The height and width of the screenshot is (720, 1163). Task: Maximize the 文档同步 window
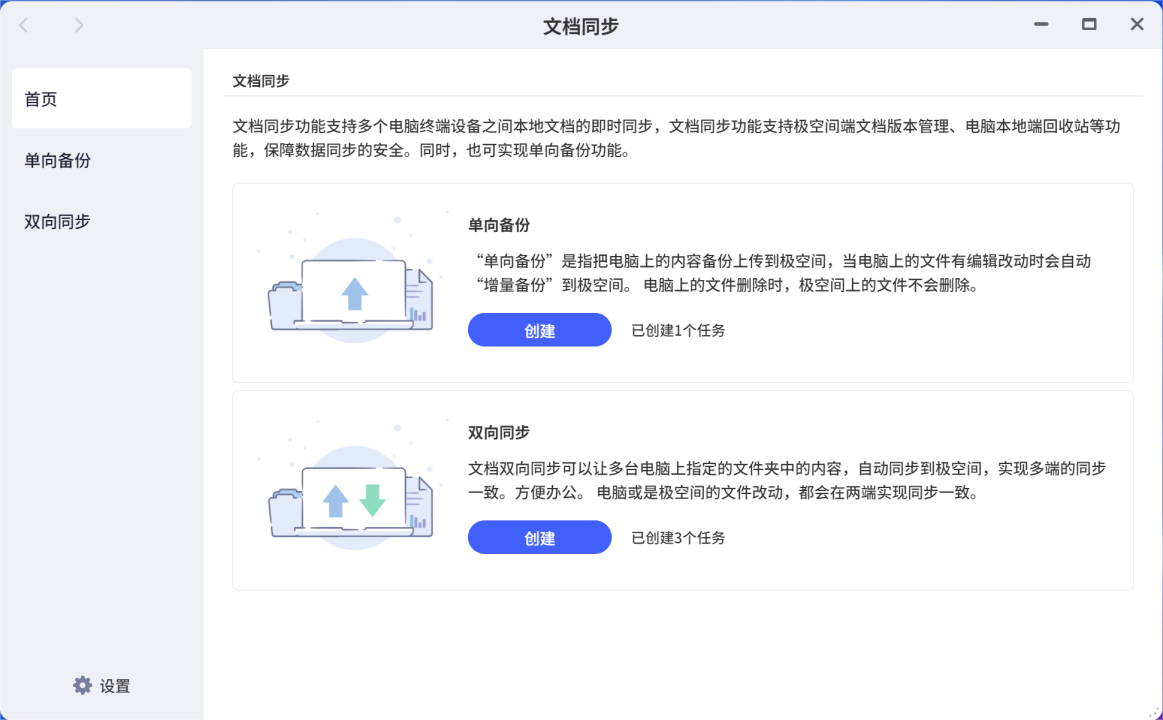point(1089,25)
